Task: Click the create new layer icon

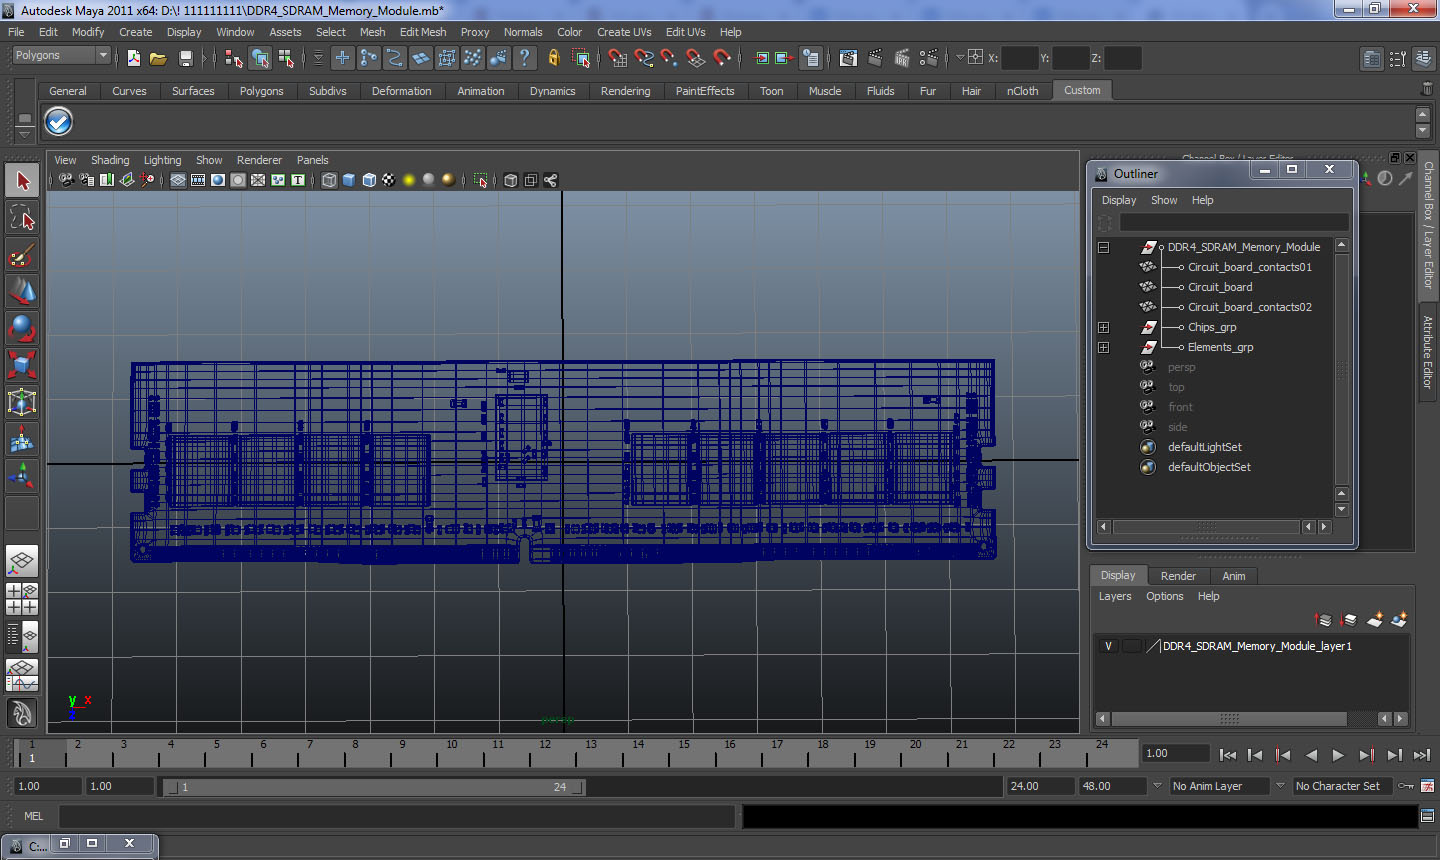Action: (1374, 620)
